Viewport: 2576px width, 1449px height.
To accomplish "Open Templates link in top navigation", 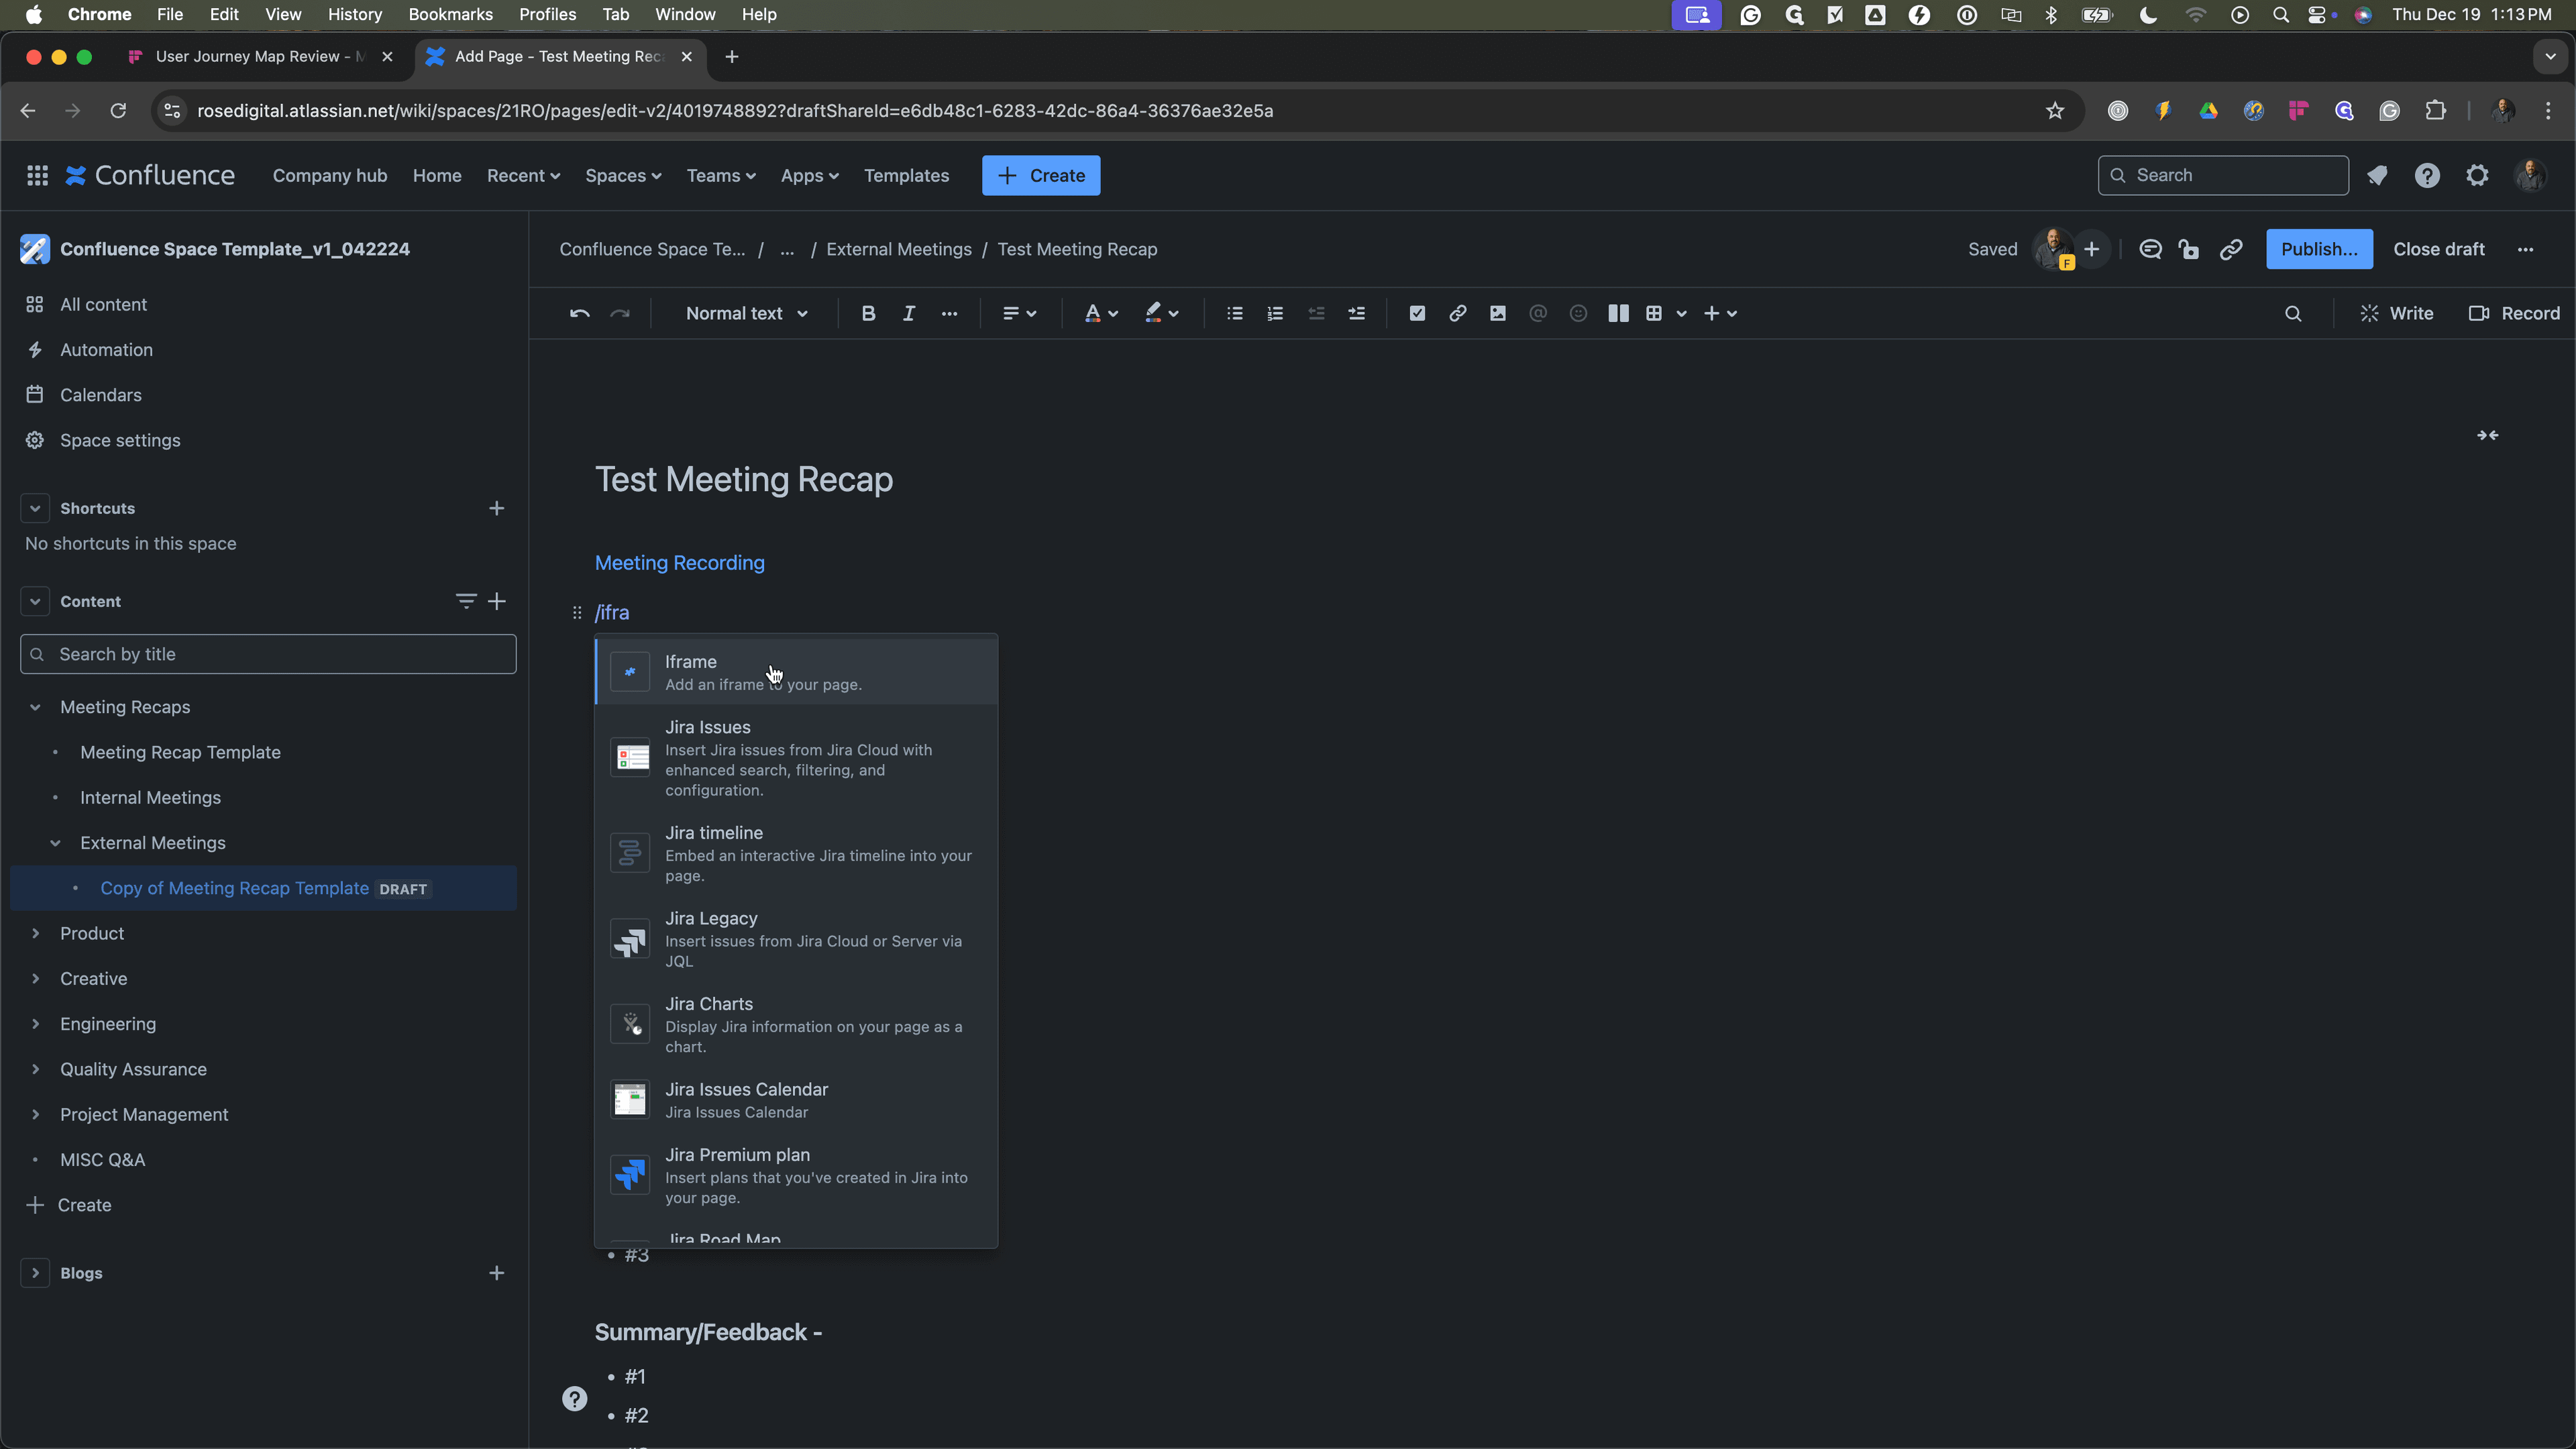I will (906, 175).
